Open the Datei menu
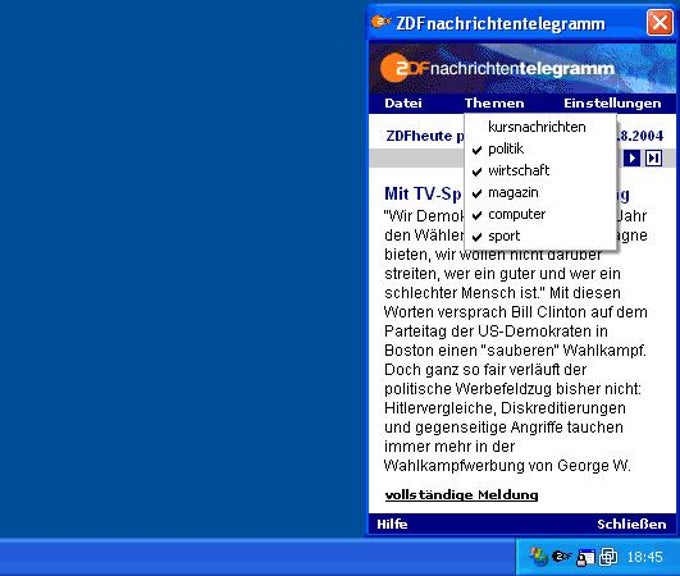 click(x=403, y=103)
